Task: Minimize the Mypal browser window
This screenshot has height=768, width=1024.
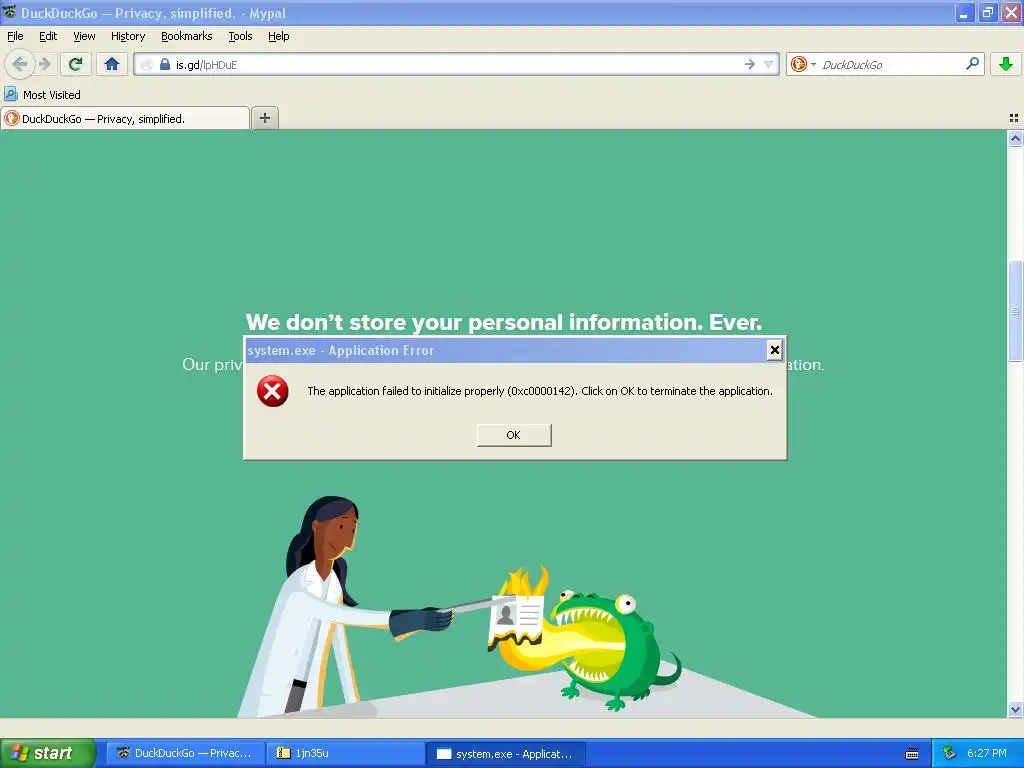Action: tap(965, 12)
